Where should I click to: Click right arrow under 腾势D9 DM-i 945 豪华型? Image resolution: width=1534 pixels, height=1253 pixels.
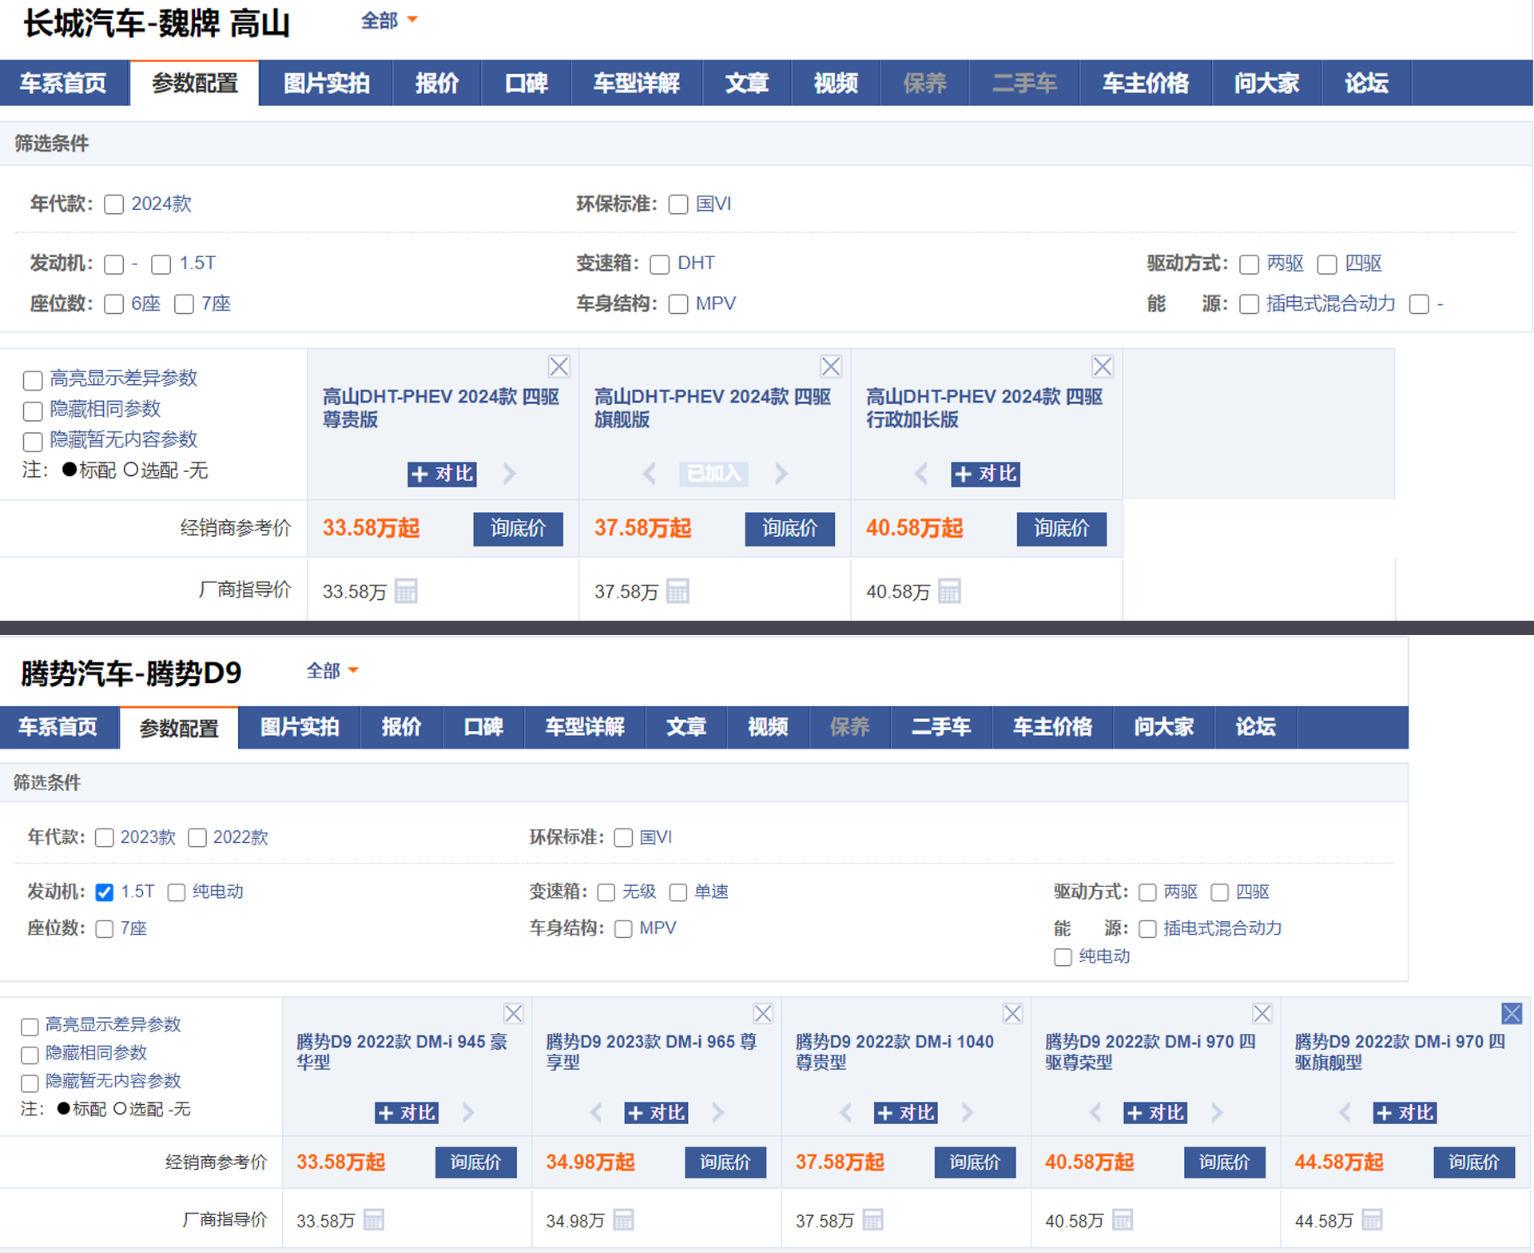[468, 1113]
